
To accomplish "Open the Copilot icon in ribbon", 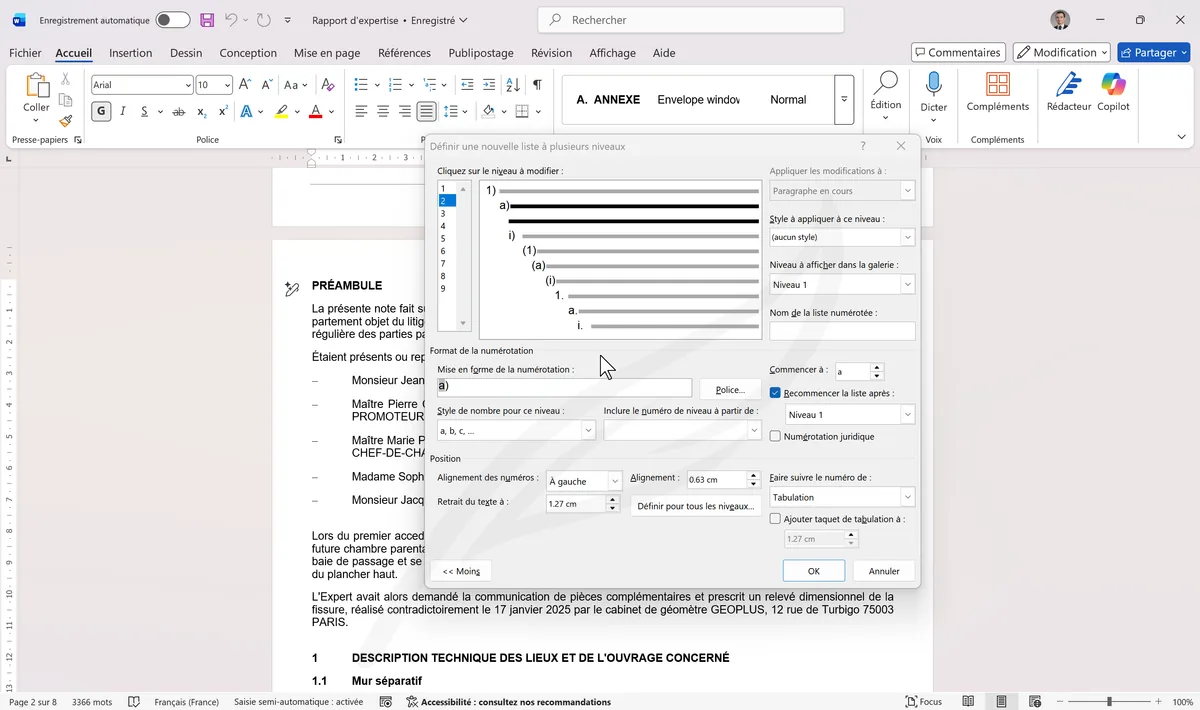I will 1113,85.
